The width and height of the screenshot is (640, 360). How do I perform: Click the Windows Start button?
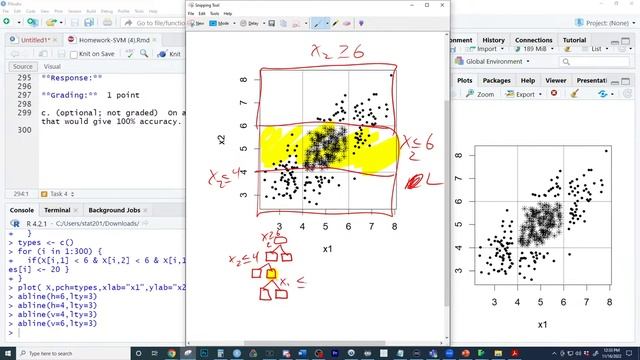(x=8, y=353)
